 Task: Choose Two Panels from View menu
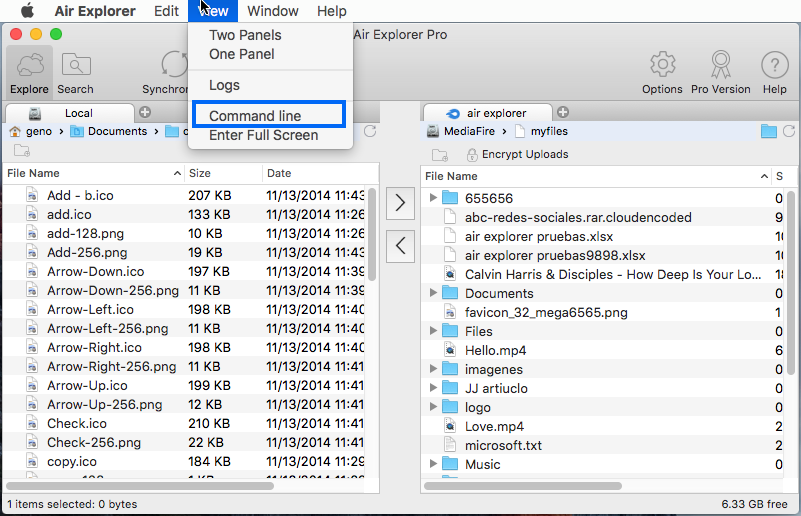pyautogui.click(x=245, y=35)
